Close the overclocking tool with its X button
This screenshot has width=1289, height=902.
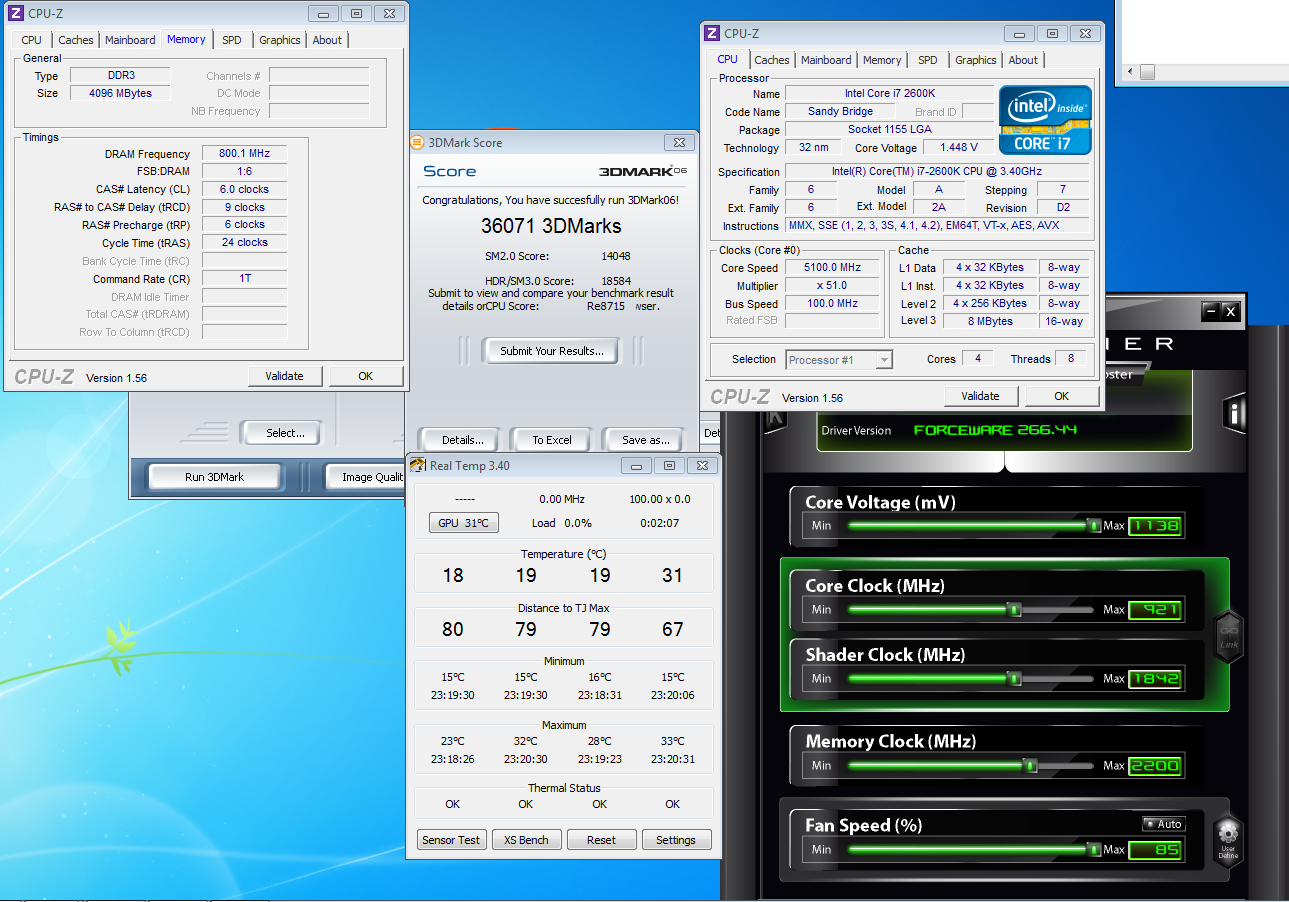point(1231,312)
